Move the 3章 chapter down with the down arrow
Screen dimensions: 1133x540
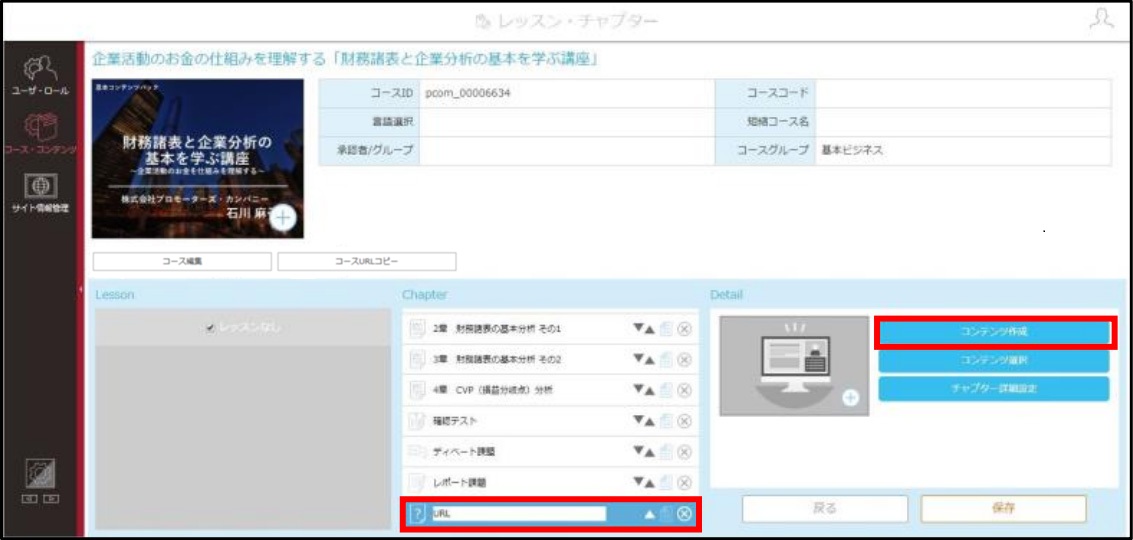[638, 359]
